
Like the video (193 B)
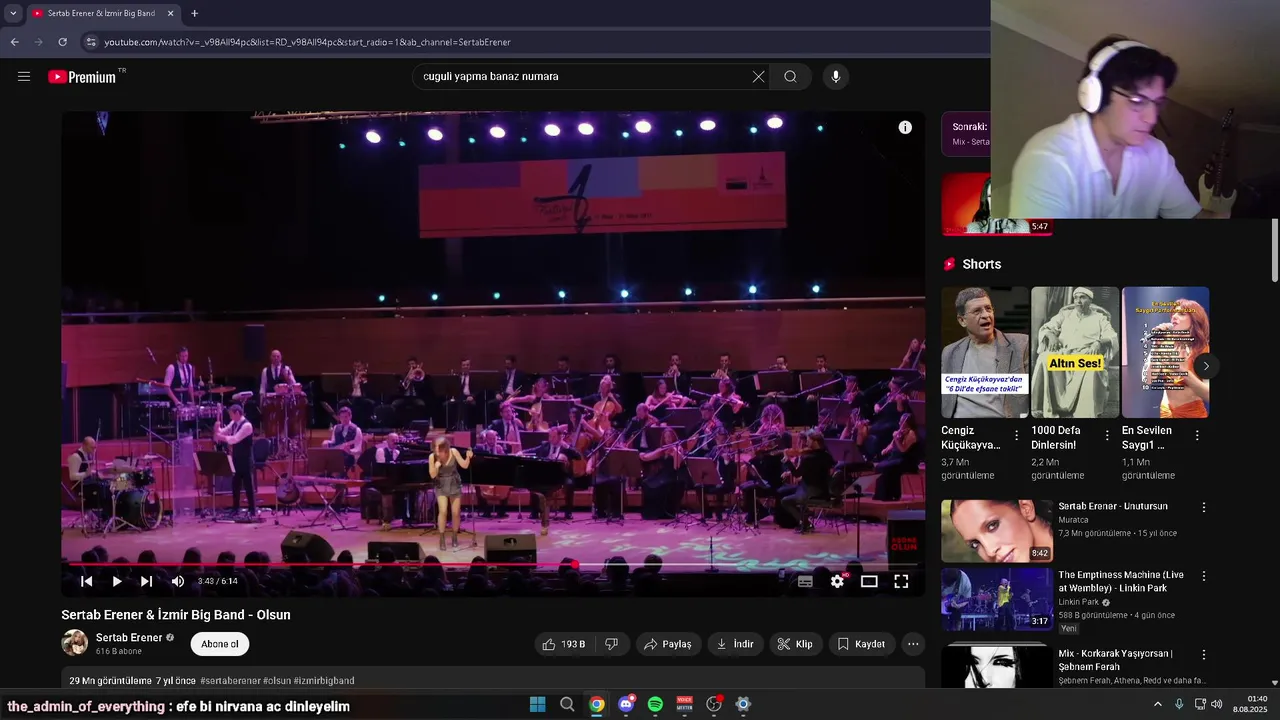563,644
